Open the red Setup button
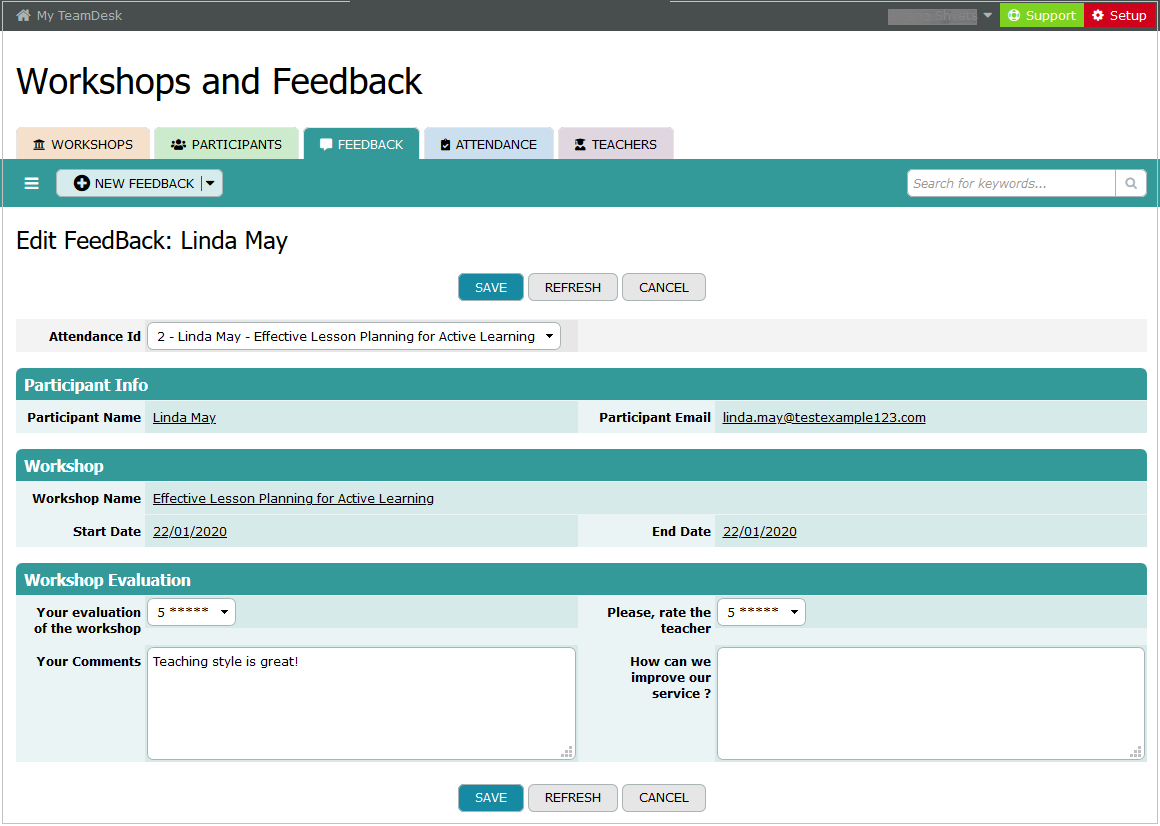The image size is (1160, 826). coord(1119,16)
